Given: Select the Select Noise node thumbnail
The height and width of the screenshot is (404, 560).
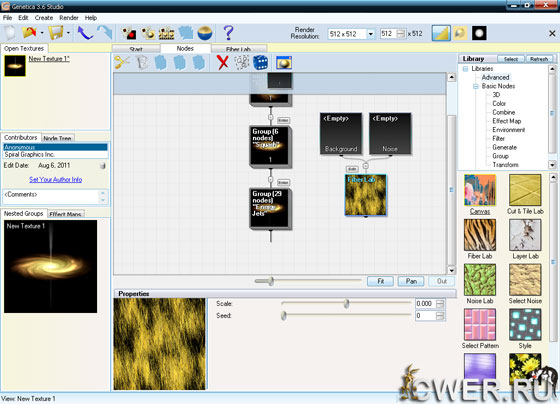Looking at the screenshot, I should (x=525, y=280).
